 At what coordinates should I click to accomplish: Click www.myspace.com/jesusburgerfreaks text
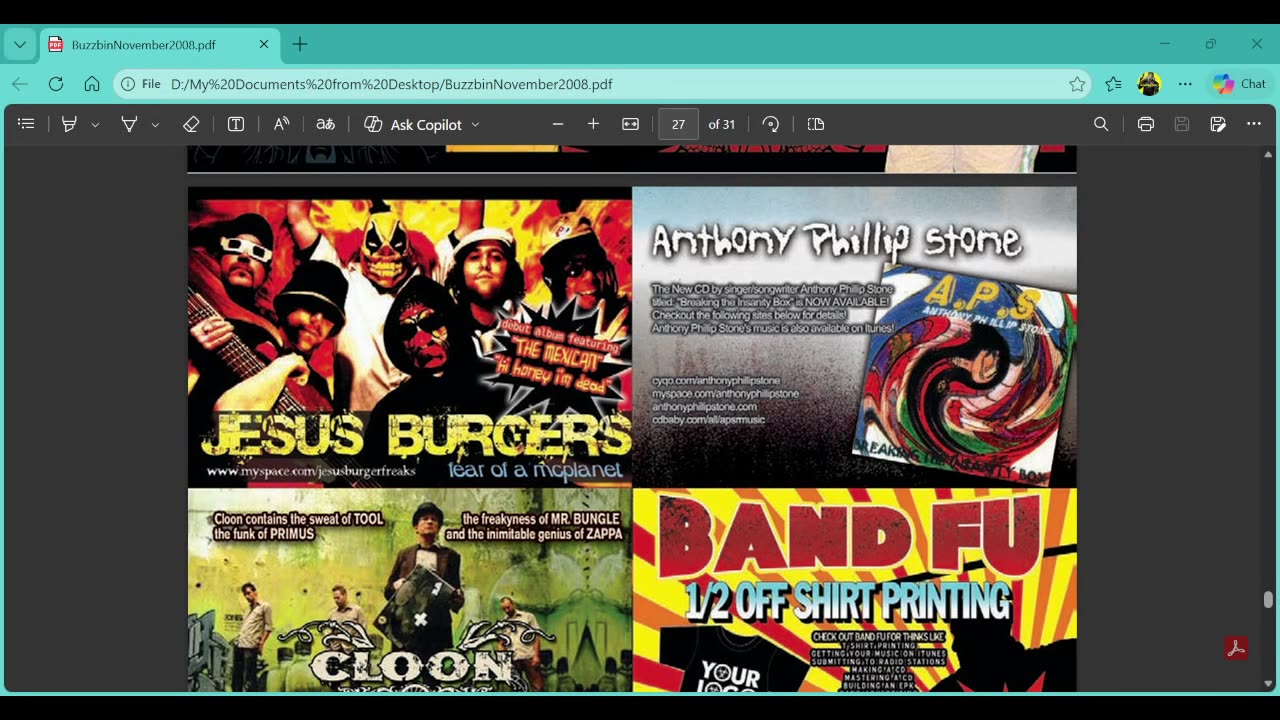coord(311,470)
